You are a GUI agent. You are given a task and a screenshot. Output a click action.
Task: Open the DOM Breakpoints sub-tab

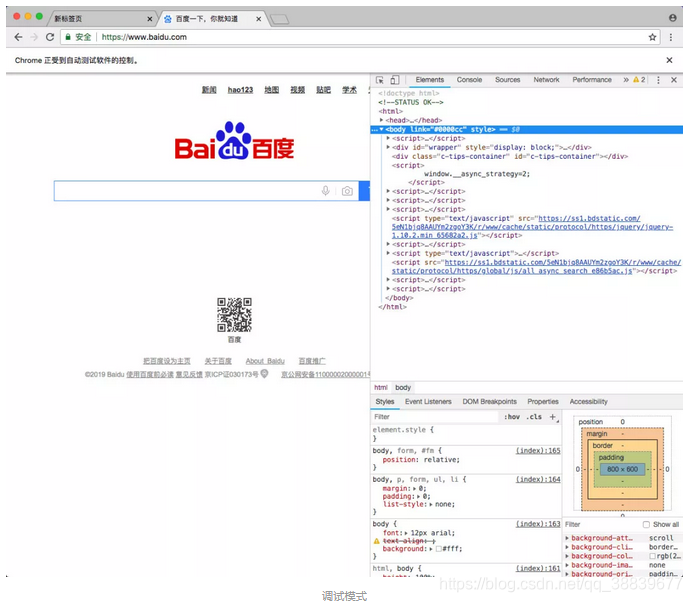(489, 402)
